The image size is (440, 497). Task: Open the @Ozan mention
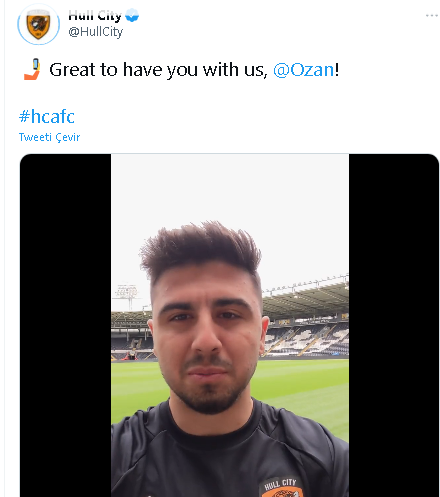[x=303, y=70]
